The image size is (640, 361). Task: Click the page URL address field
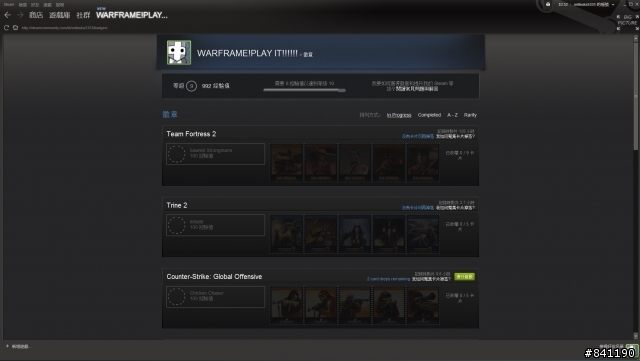tap(64, 28)
